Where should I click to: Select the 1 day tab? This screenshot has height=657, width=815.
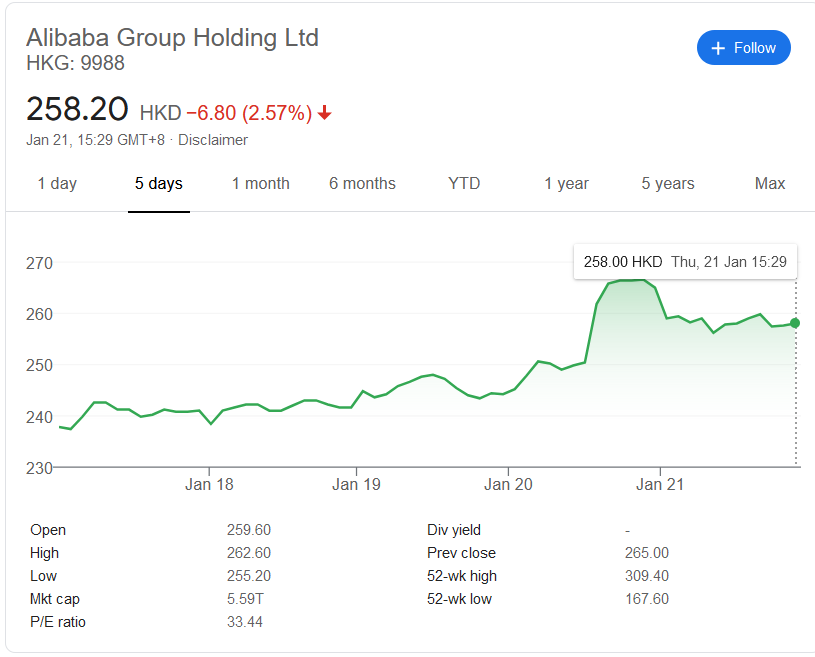(x=57, y=183)
